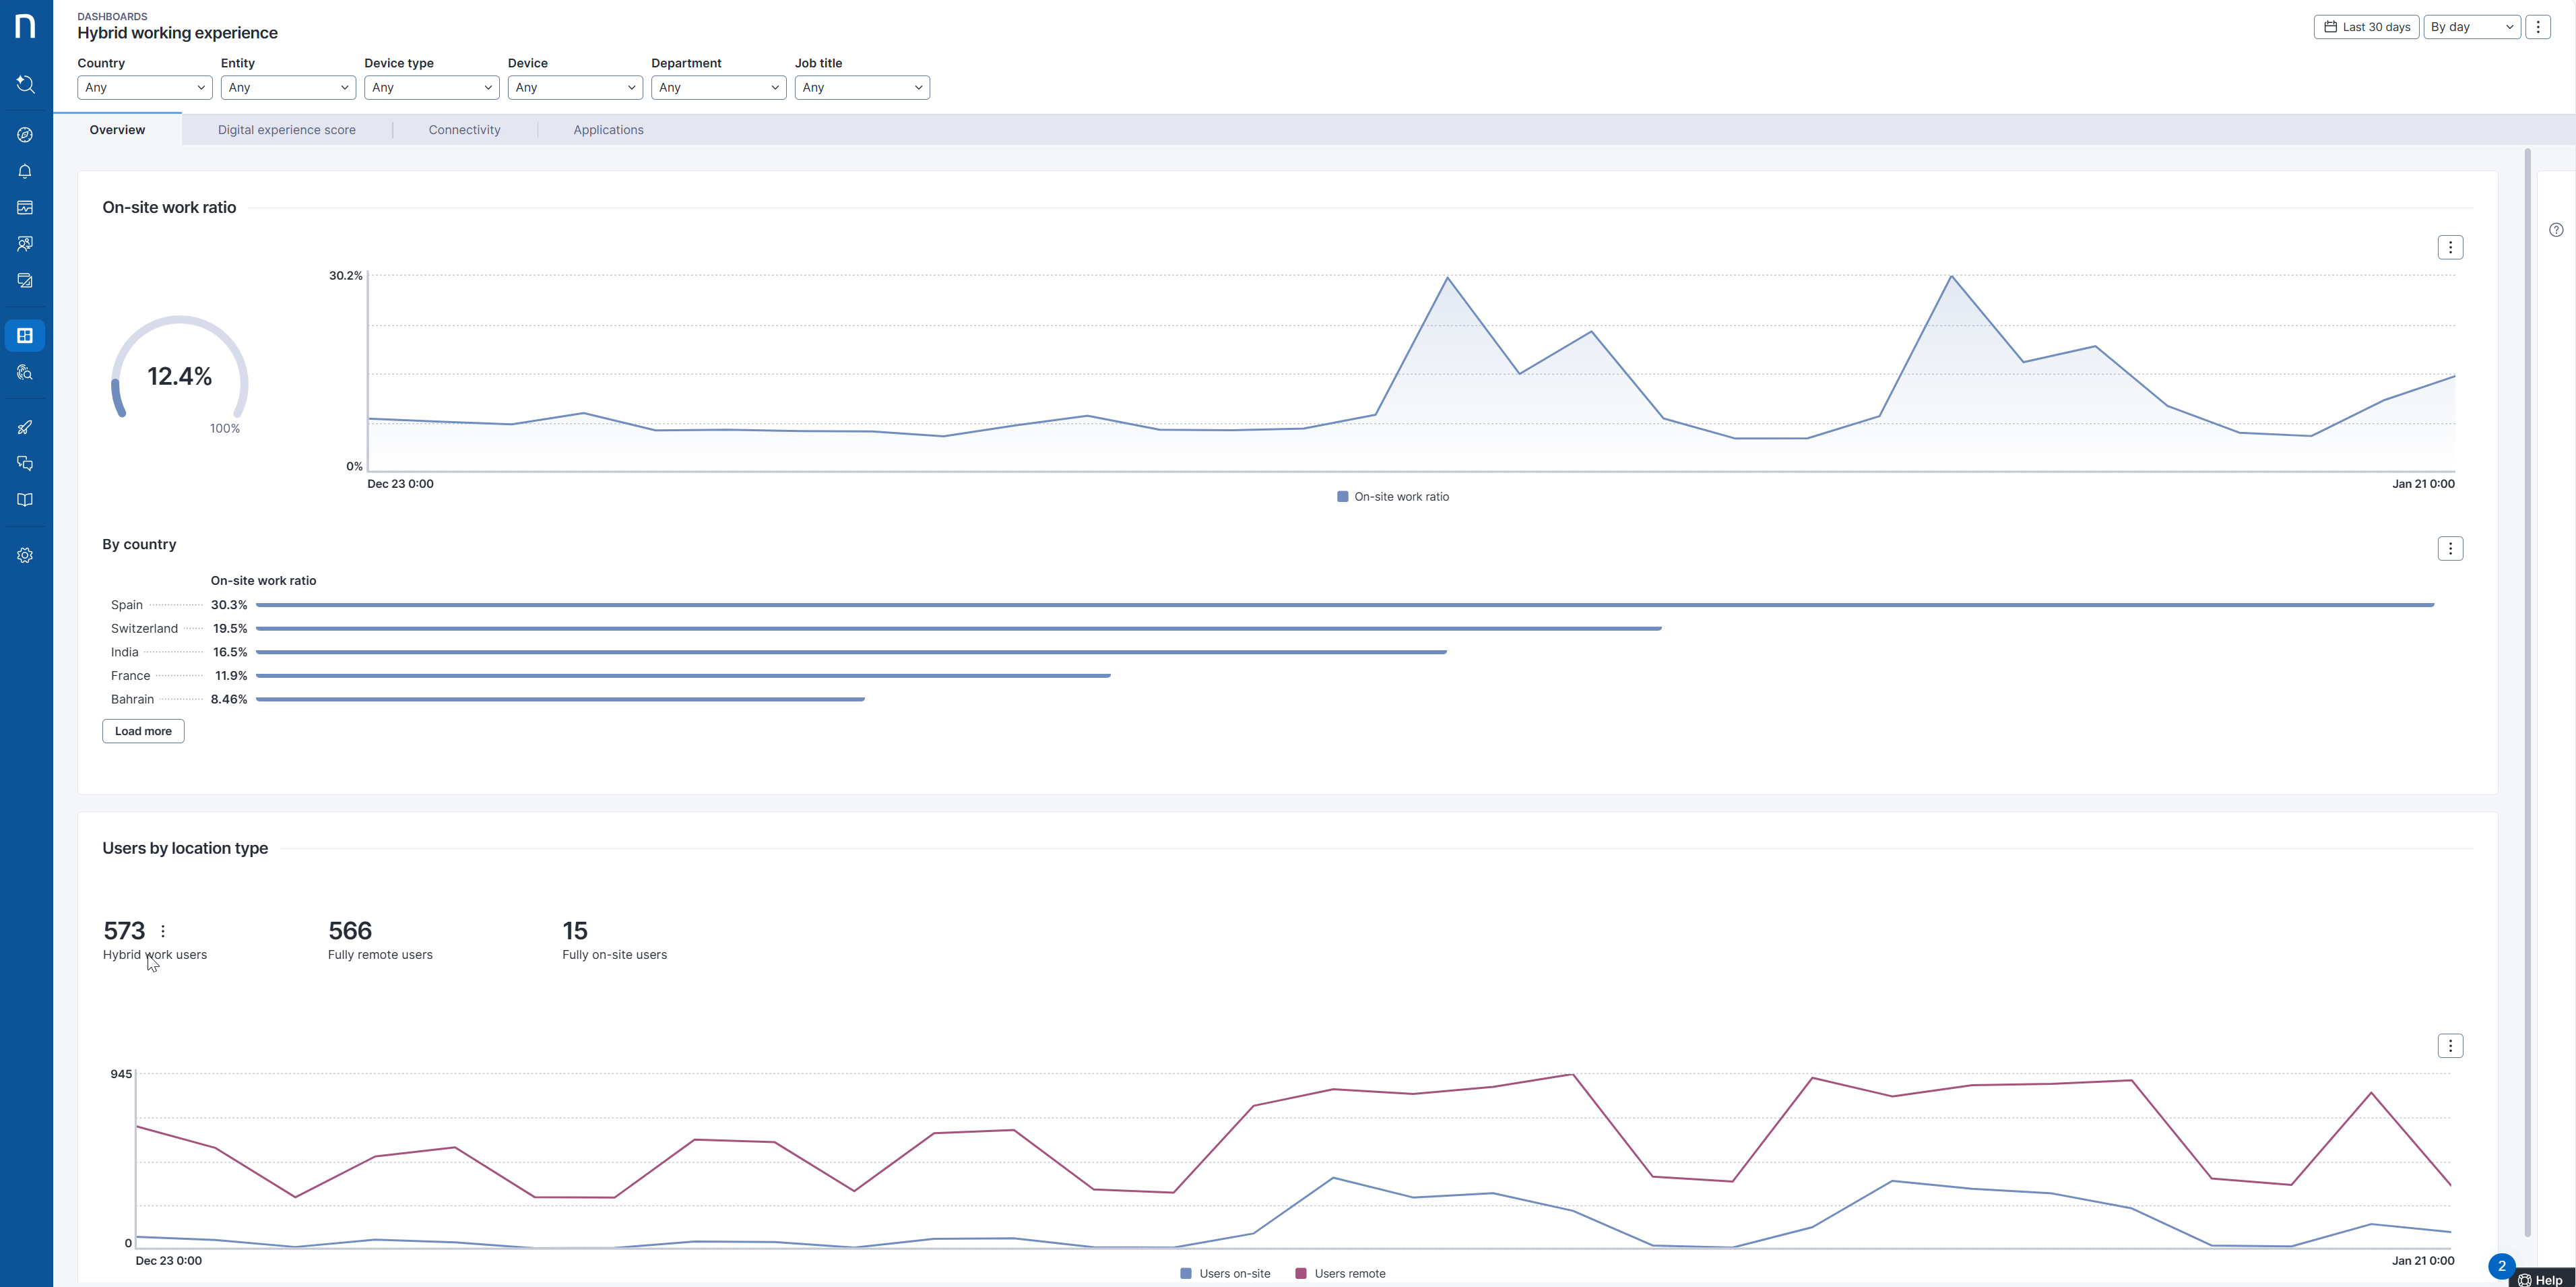Click the fingerprint search icon in sidebar
This screenshot has width=2576, height=1287.
[x=26, y=372]
